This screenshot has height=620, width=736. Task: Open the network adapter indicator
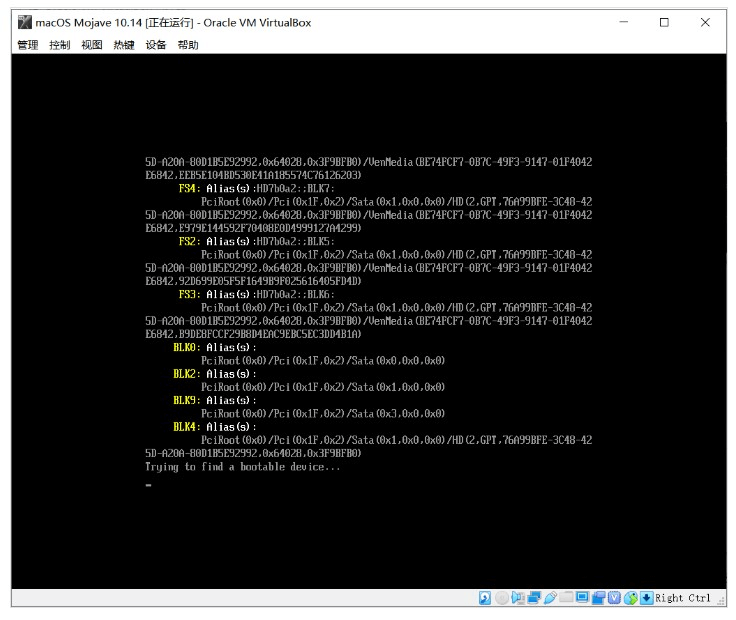[534, 598]
